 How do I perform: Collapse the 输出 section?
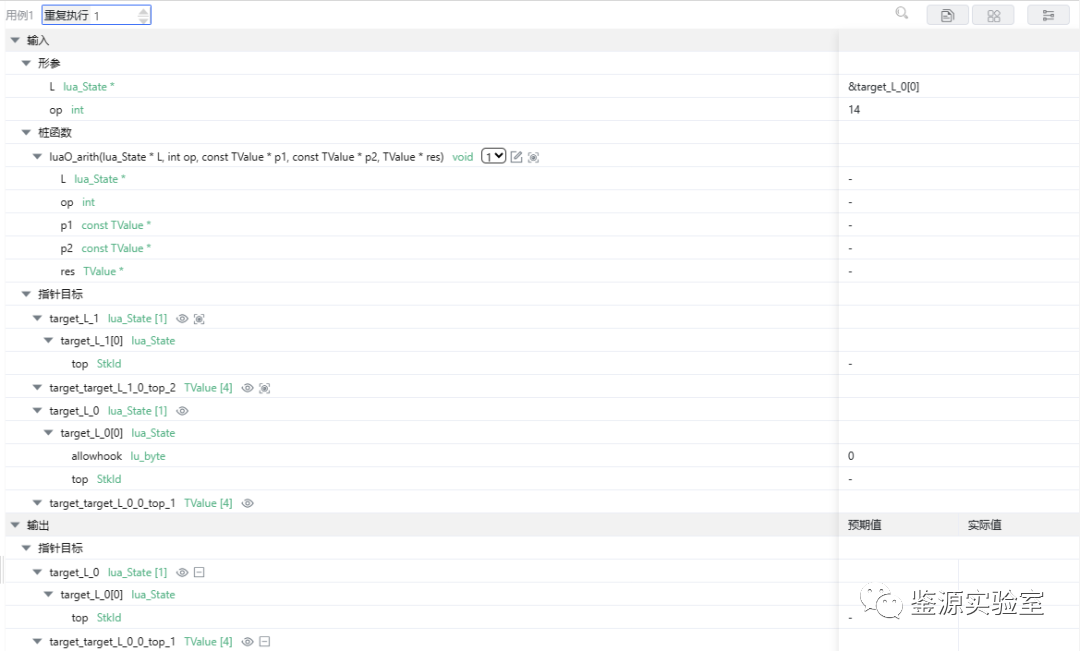pyautogui.click(x=15, y=525)
